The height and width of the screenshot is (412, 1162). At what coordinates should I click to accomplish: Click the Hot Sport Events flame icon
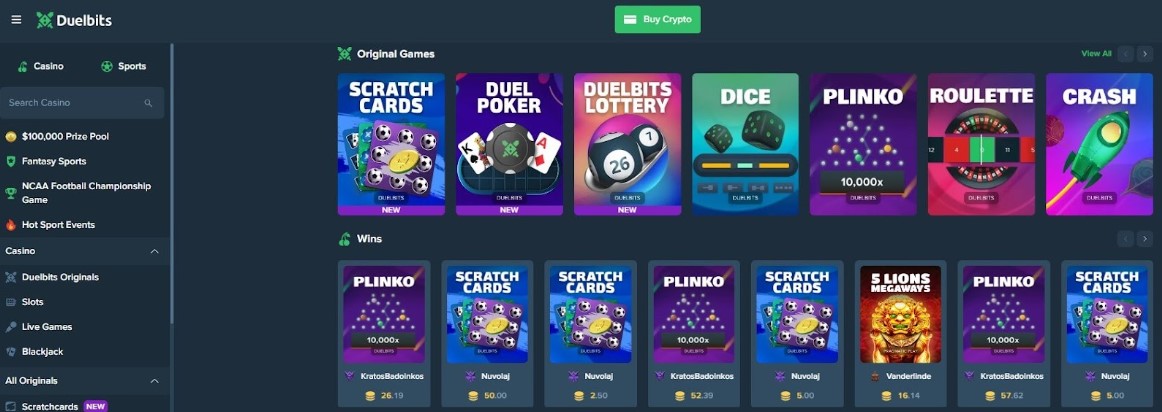point(10,225)
